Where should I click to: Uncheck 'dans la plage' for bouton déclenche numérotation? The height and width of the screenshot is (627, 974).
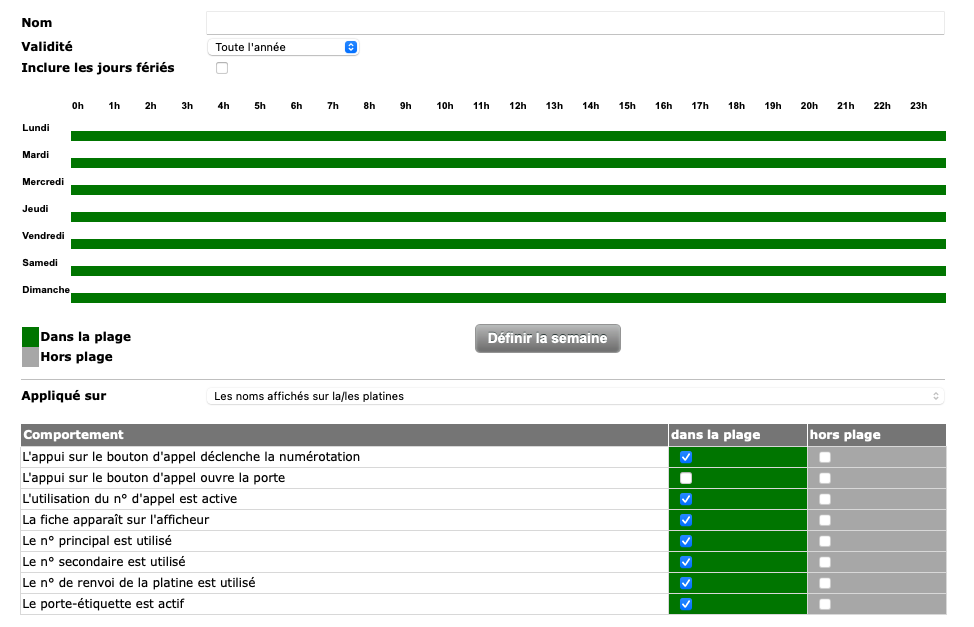(686, 457)
